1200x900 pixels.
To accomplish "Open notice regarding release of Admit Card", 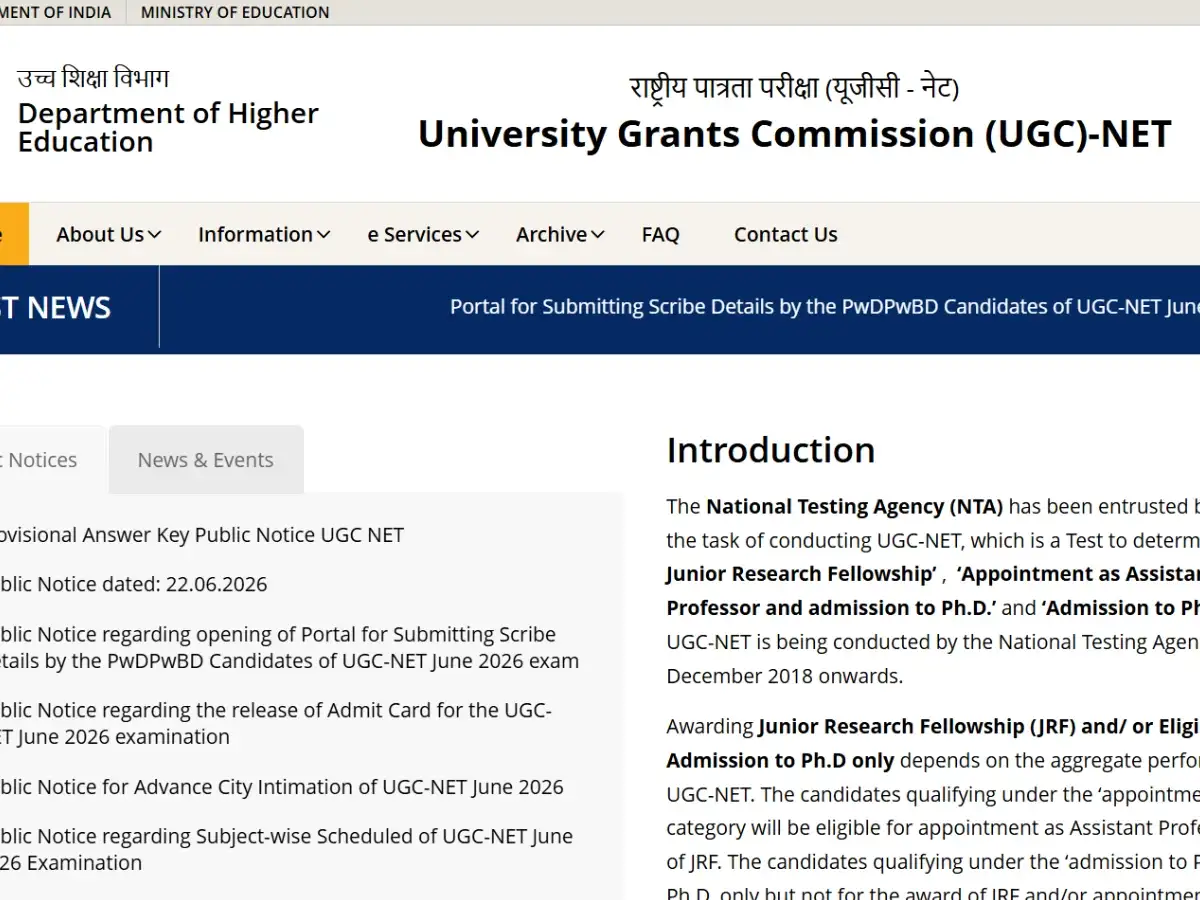I will coord(275,724).
